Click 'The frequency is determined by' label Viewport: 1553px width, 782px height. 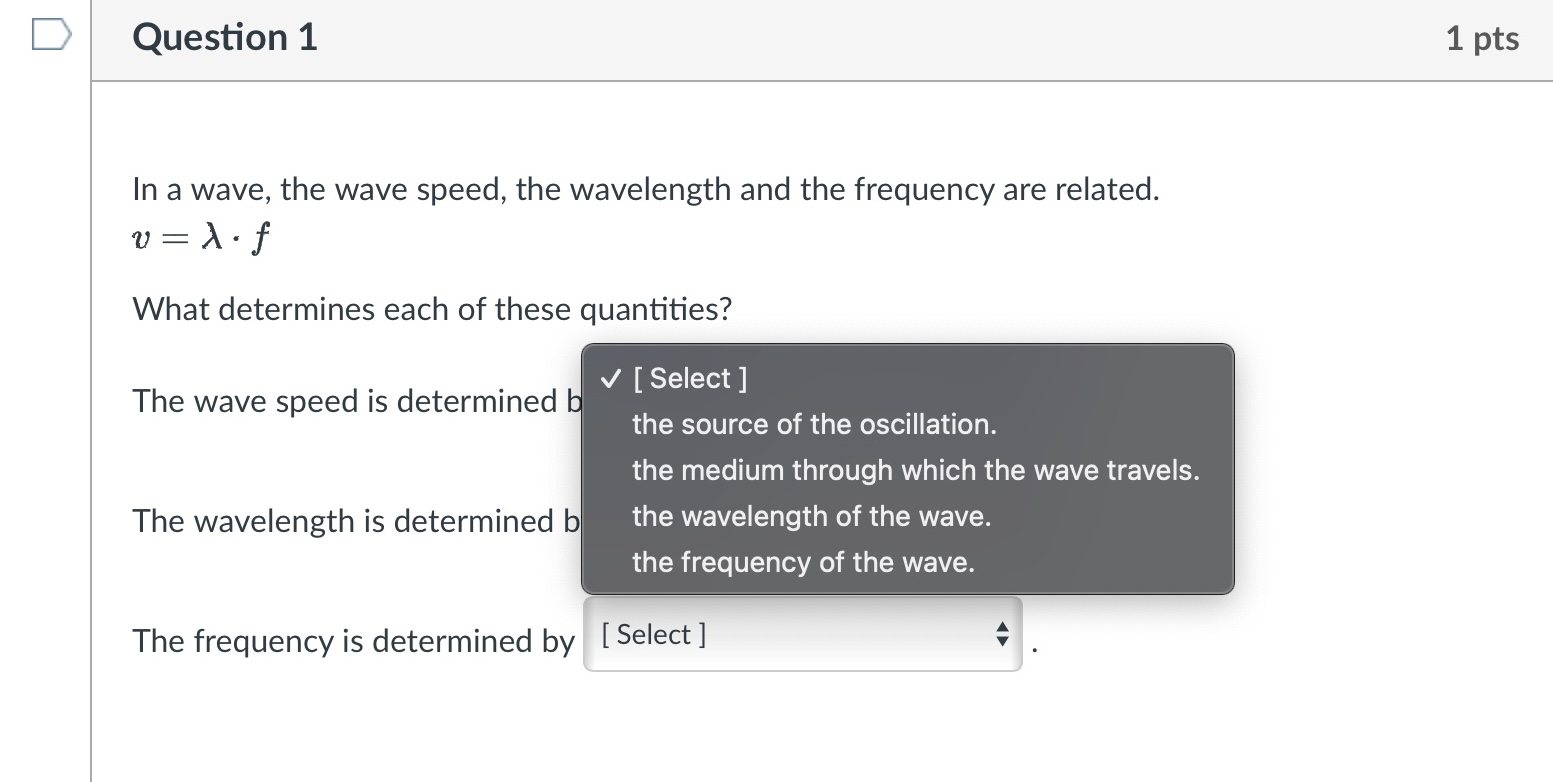pos(354,641)
